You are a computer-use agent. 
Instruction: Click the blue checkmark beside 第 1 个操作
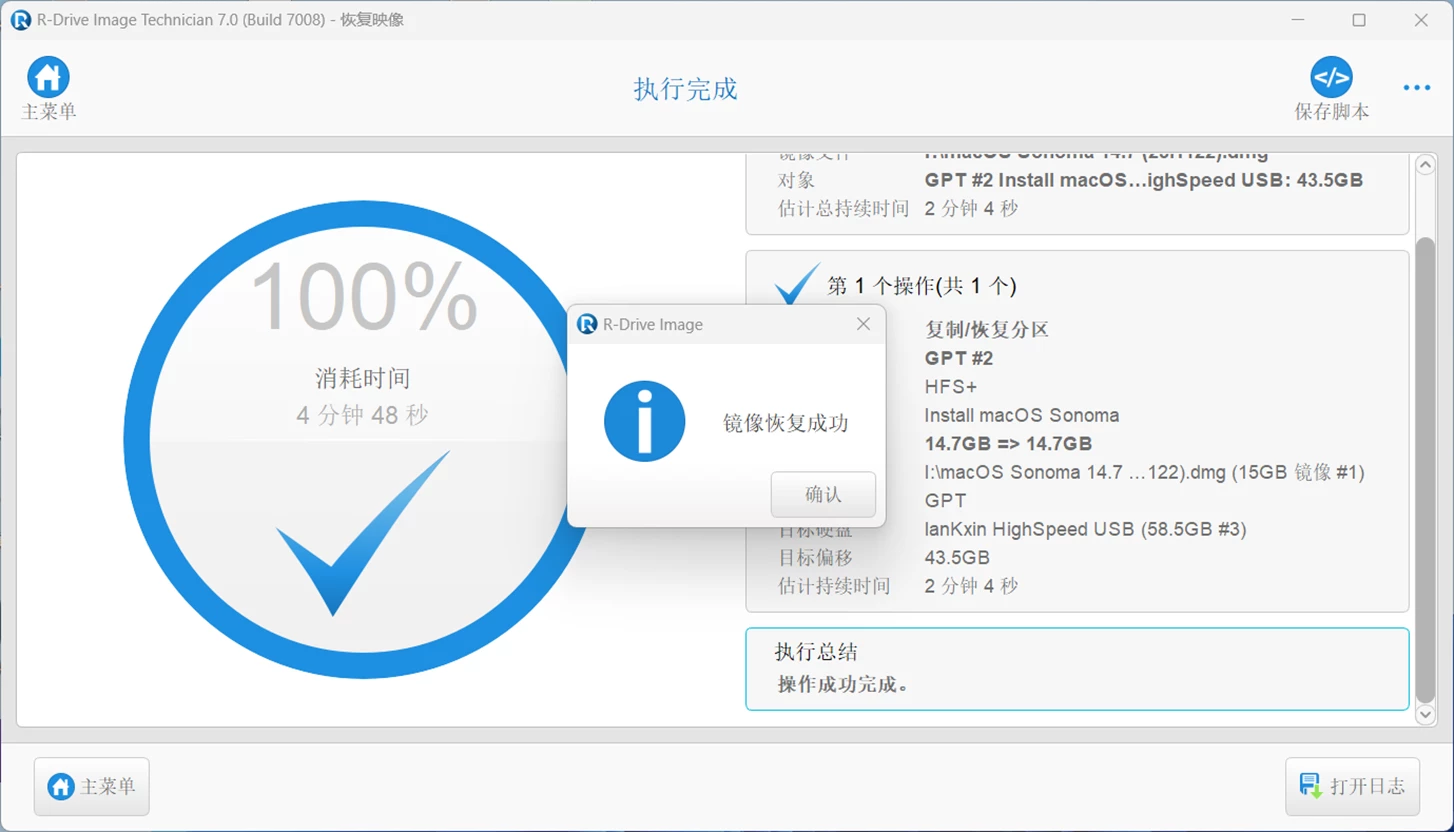pos(797,285)
